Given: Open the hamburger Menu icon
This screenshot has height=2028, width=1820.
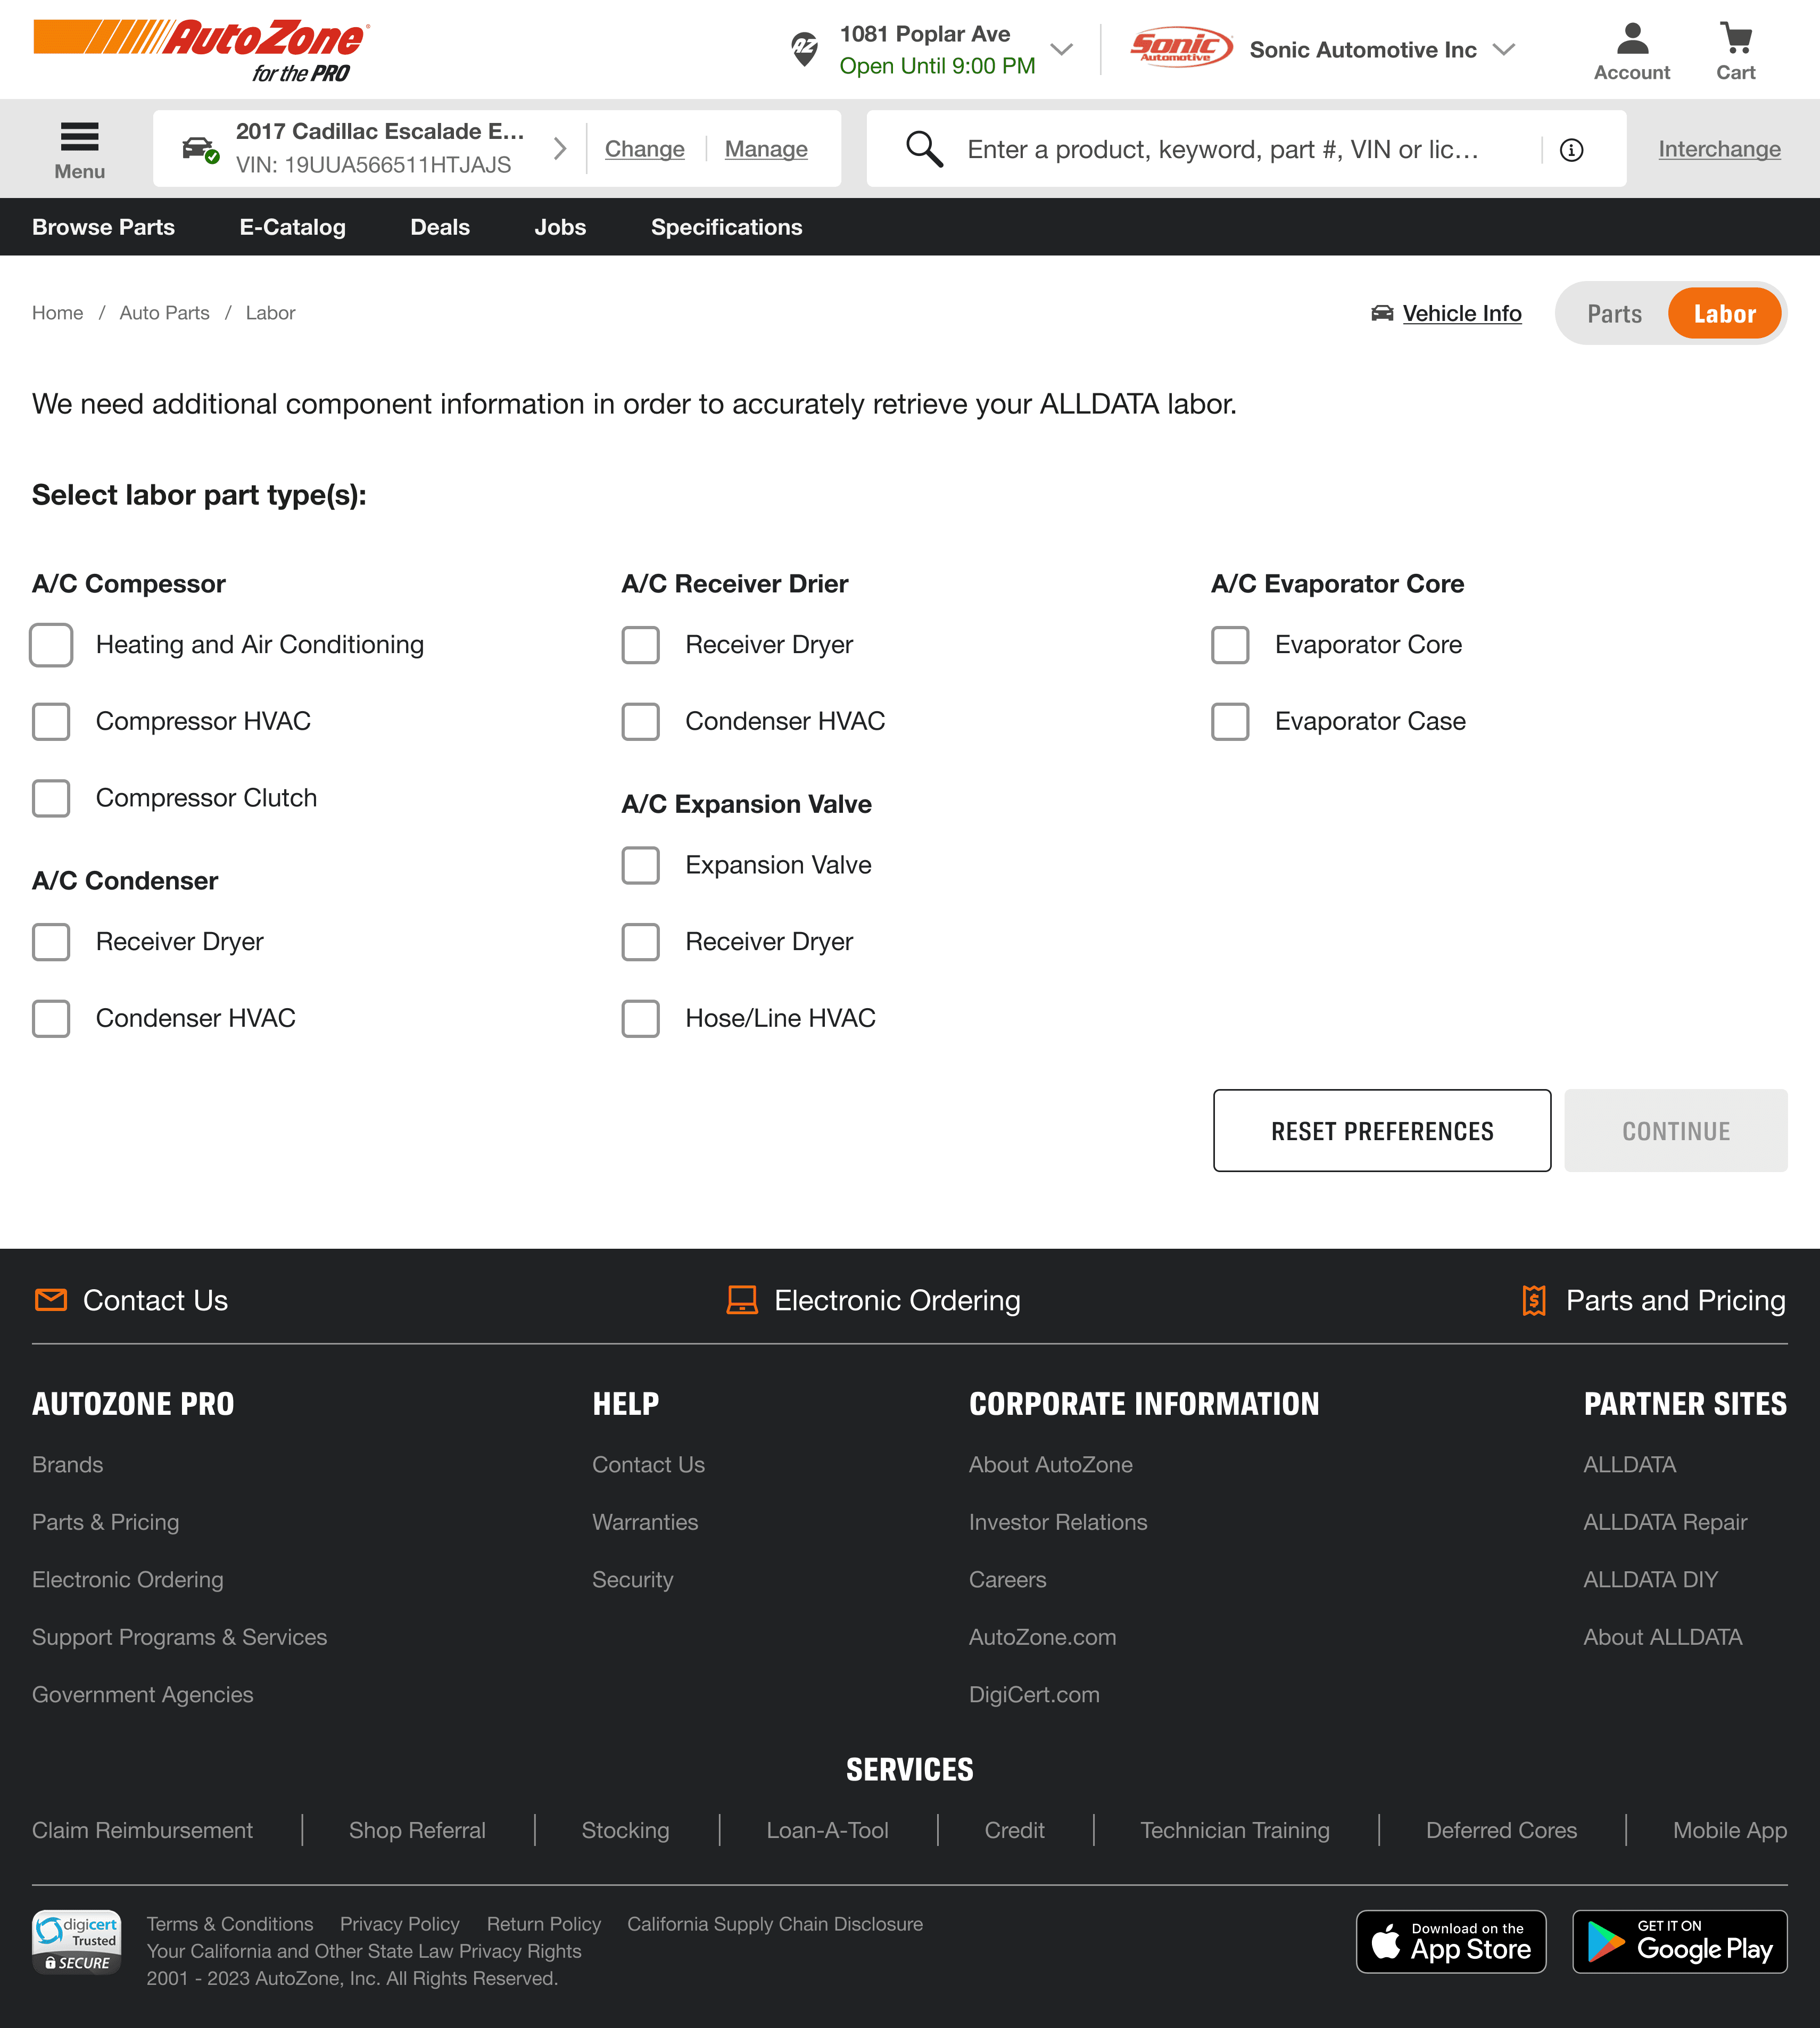Looking at the screenshot, I should tap(79, 136).
